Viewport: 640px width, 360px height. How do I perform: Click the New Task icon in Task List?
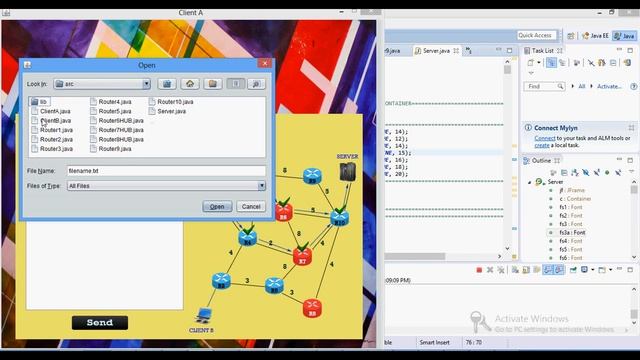[x=530, y=63]
